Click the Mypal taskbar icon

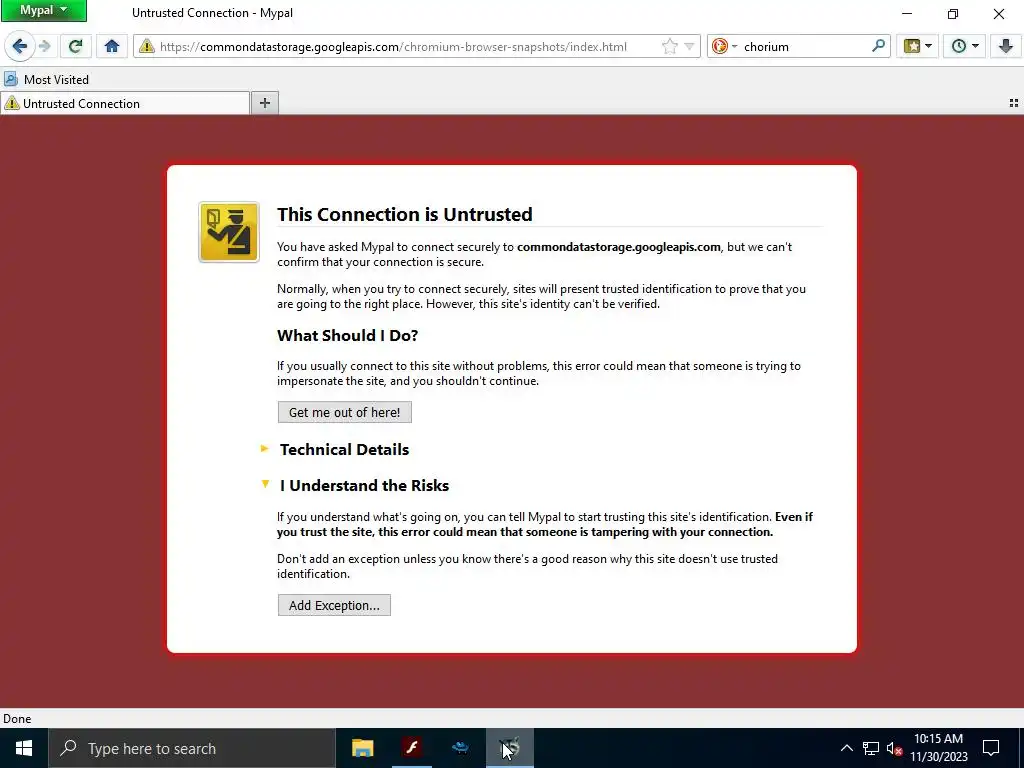click(510, 748)
